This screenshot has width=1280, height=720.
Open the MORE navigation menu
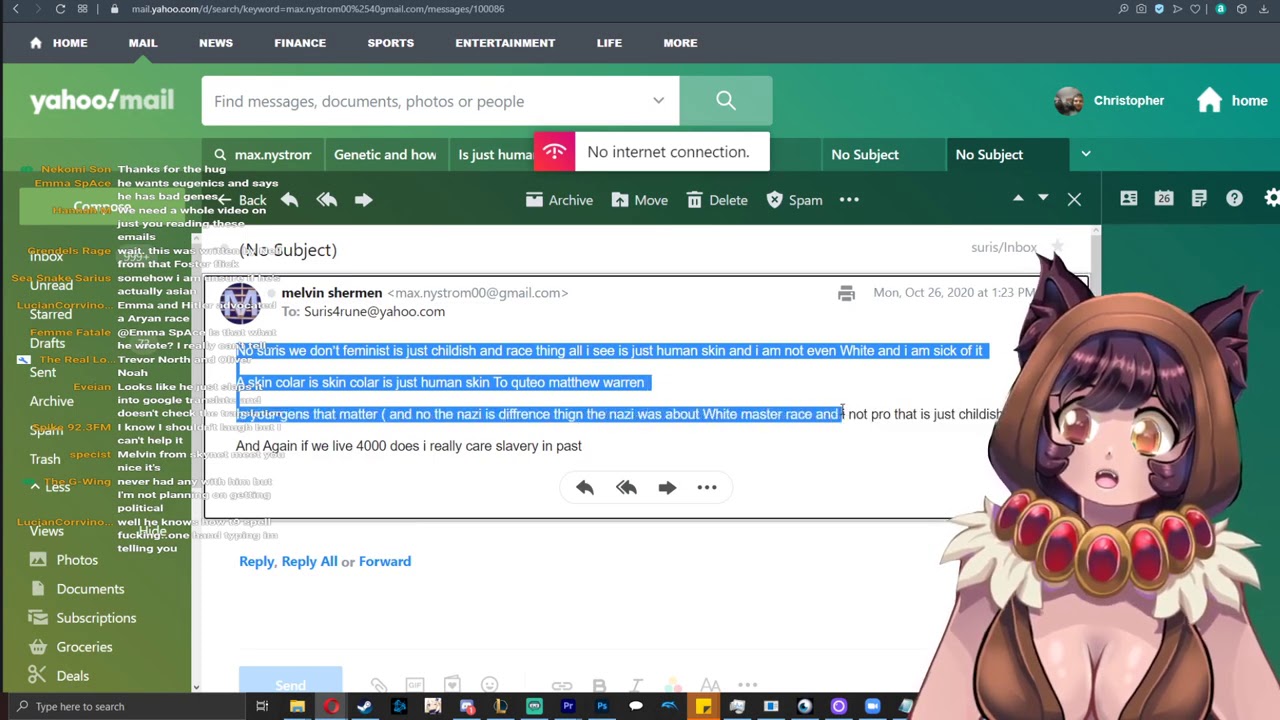tap(680, 43)
